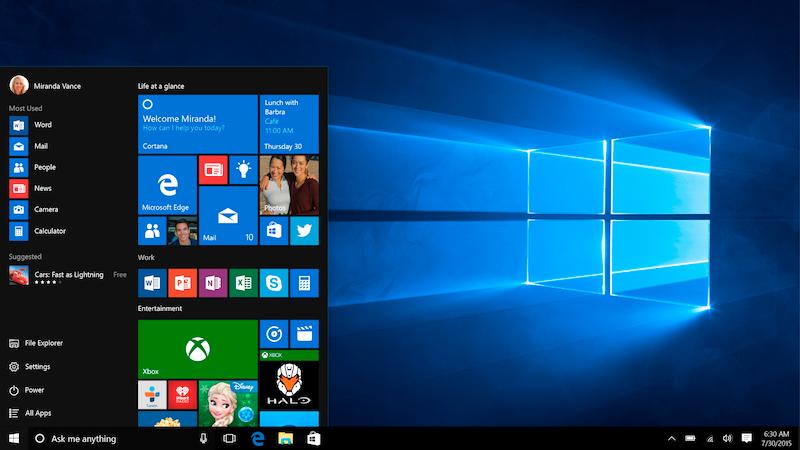Show All Apps list
This screenshot has width=800, height=450.
pyautogui.click(x=30, y=413)
